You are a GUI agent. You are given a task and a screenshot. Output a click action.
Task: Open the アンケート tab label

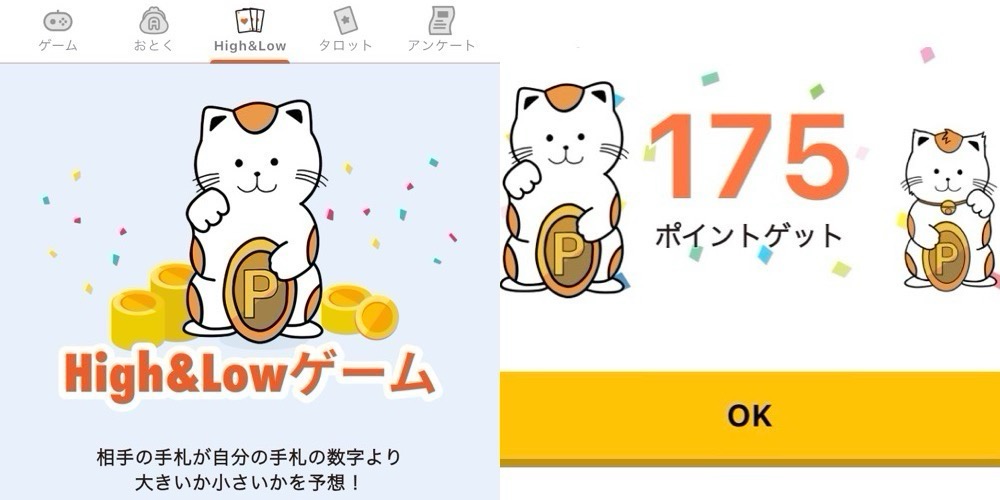coord(441,46)
